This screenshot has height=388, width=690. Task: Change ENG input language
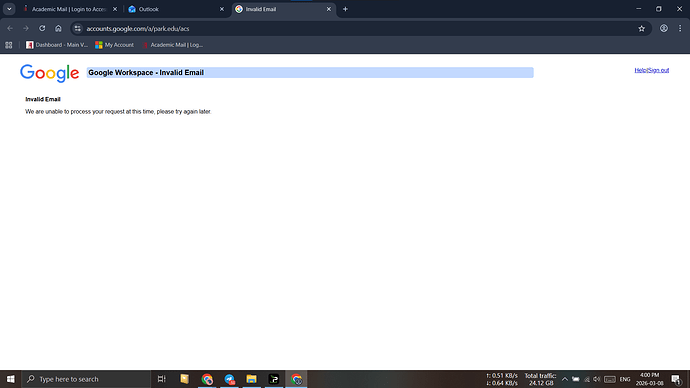(x=625, y=379)
